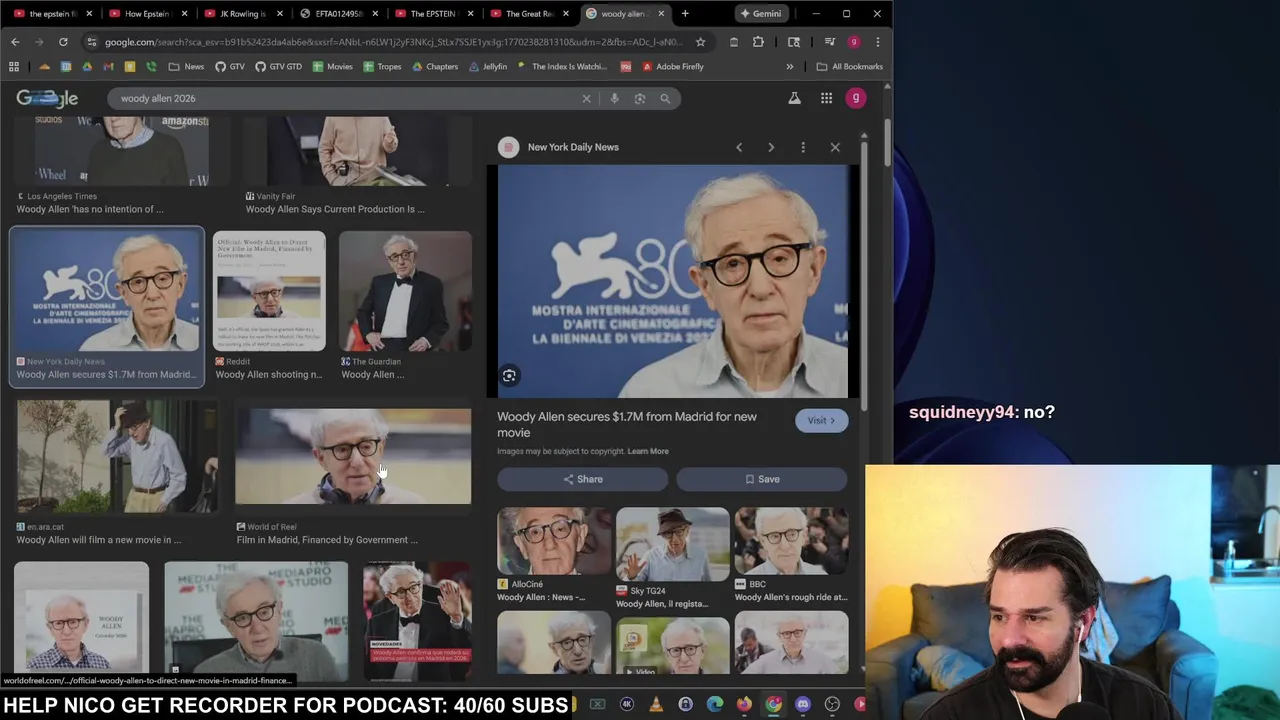Start voice search with the microphone icon

coord(614,98)
